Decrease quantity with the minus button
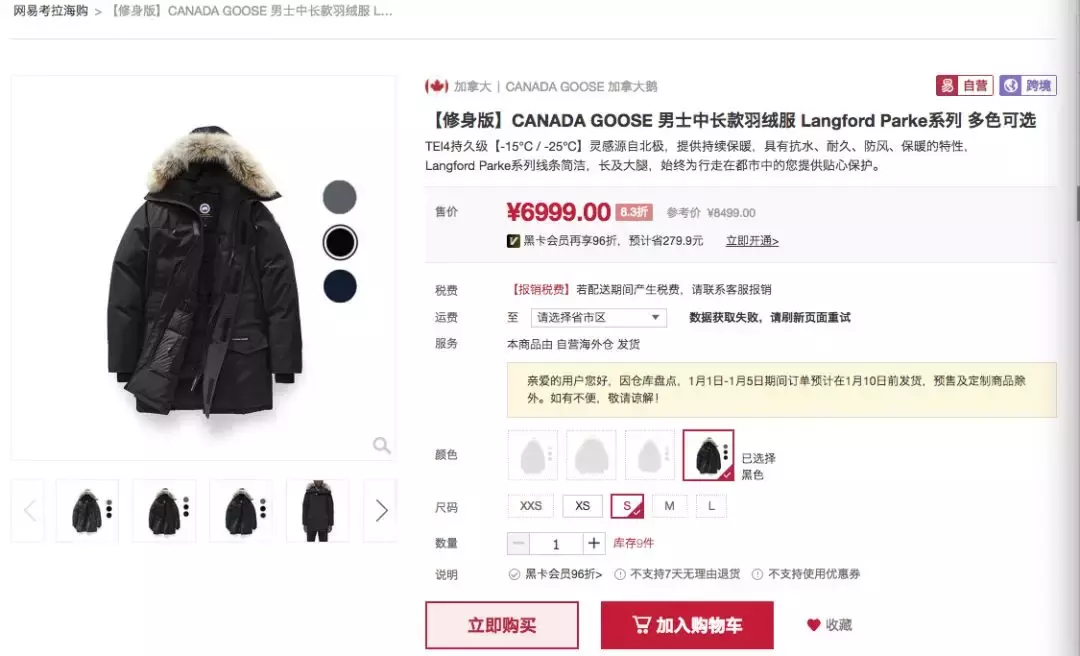Image resolution: width=1080 pixels, height=656 pixels. tap(519, 544)
